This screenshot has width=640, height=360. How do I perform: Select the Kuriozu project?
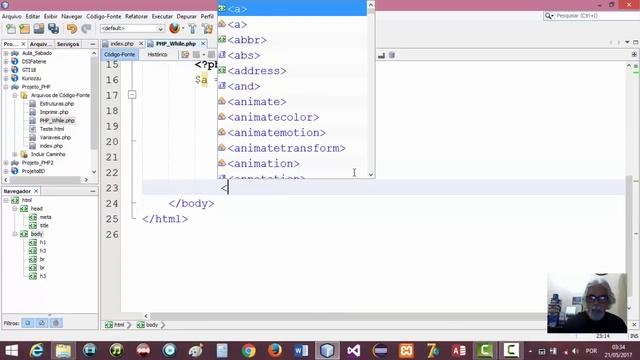[x=31, y=78]
